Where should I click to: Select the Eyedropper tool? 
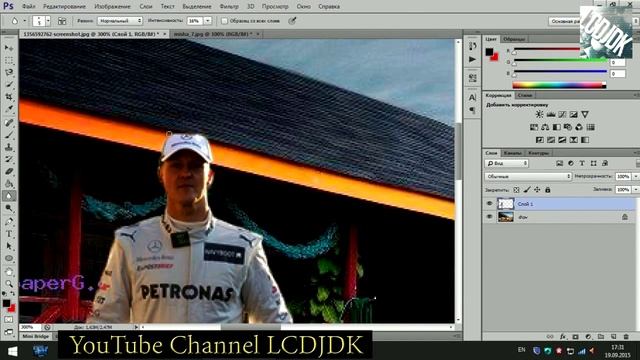click(9, 109)
